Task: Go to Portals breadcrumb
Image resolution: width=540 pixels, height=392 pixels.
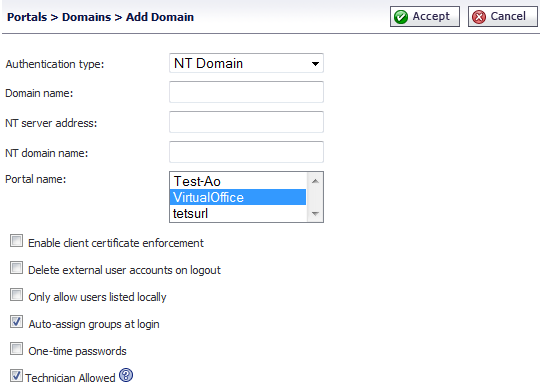Action: click(27, 17)
